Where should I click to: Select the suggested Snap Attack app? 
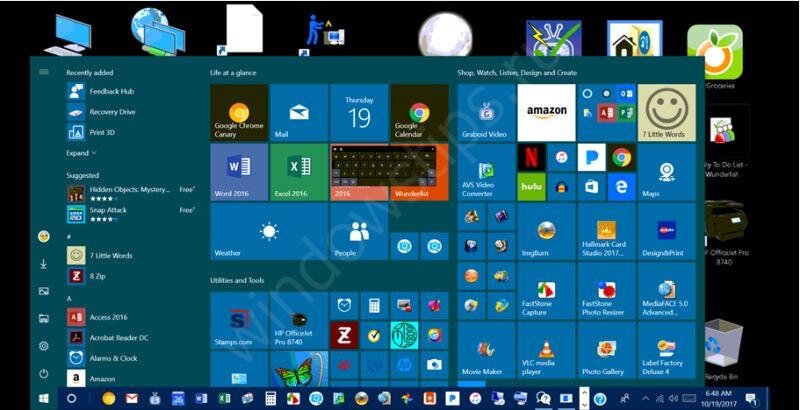[131, 214]
